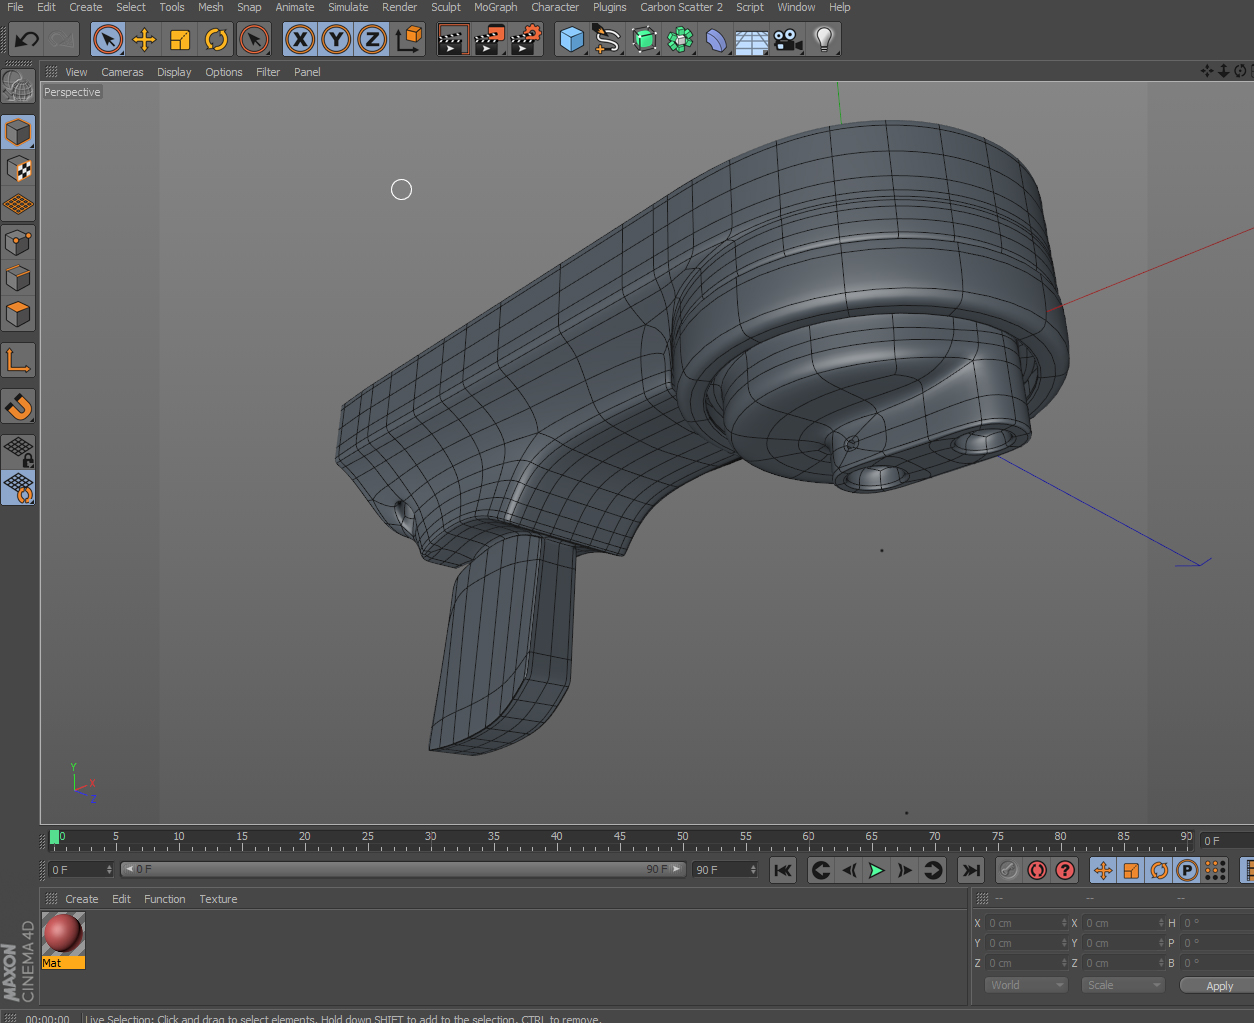Switch to Points mode
This screenshot has height=1023, width=1254.
click(18, 242)
